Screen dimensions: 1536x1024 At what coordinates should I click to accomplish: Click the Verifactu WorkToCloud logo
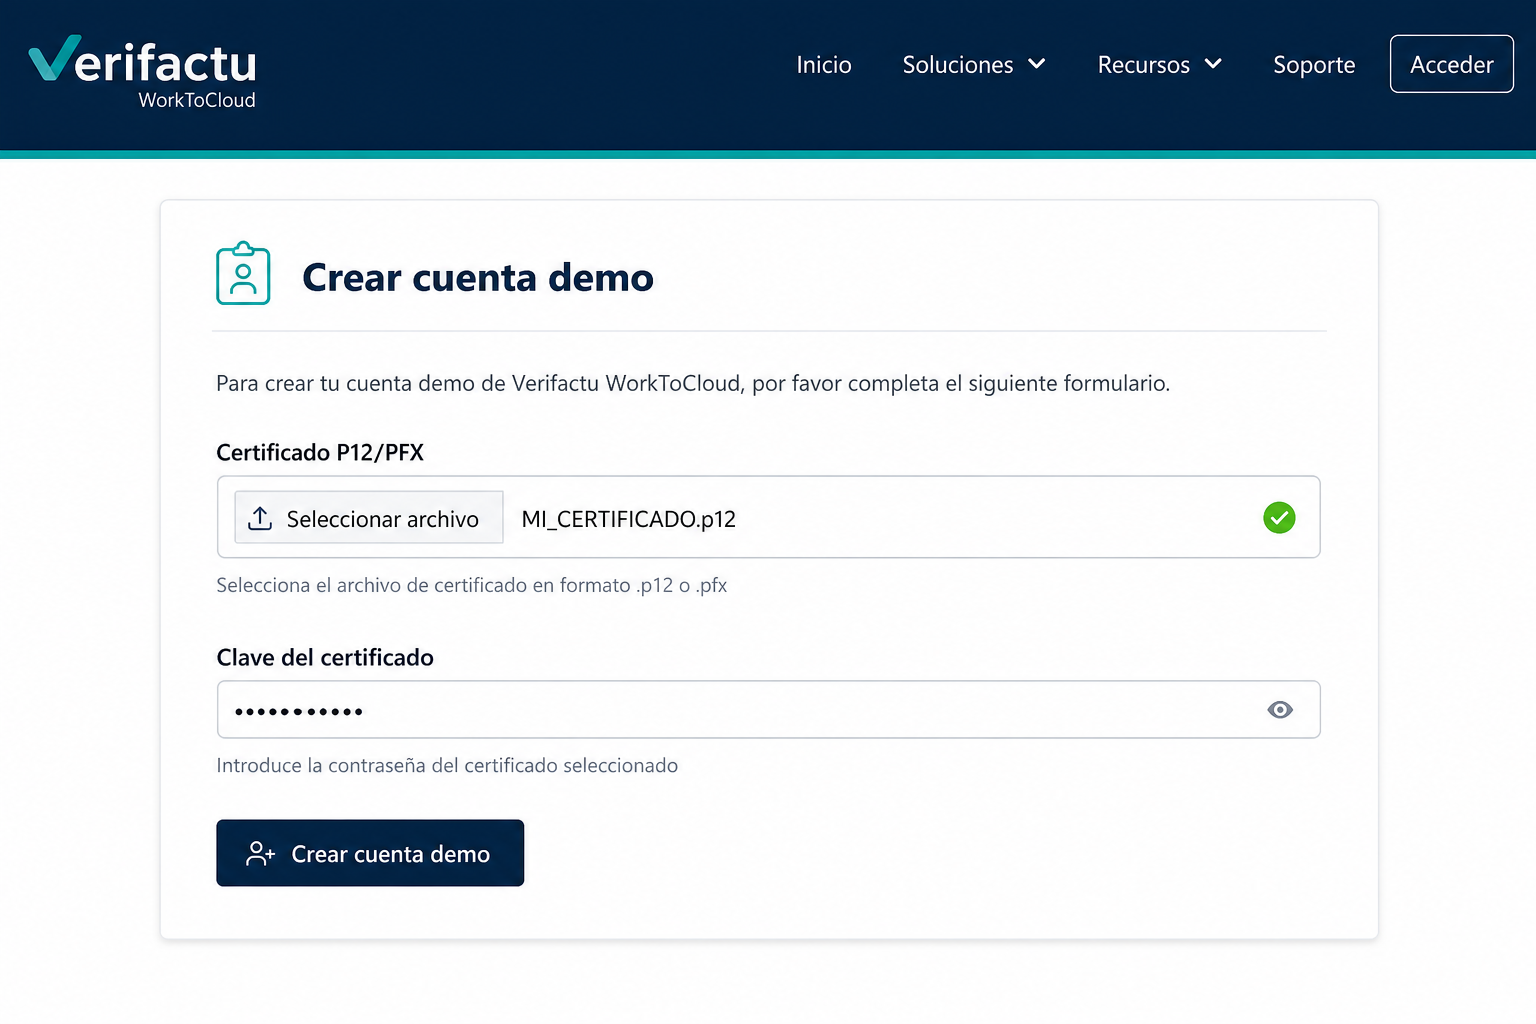click(142, 72)
